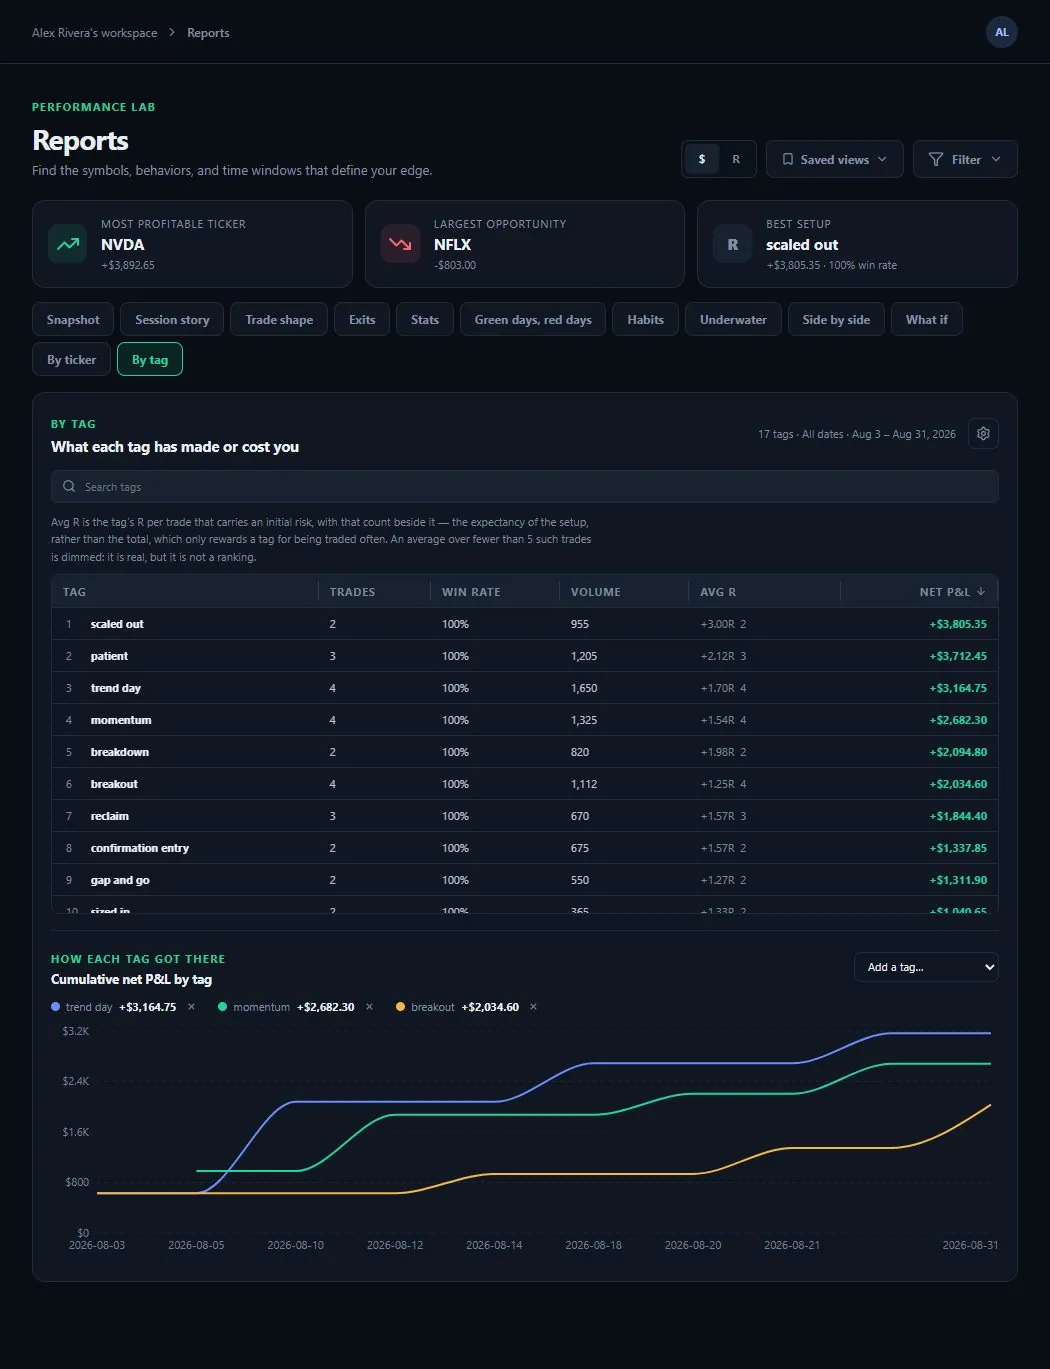Click the momentum green legend dot
The image size is (1050, 1369).
[x=223, y=1007]
